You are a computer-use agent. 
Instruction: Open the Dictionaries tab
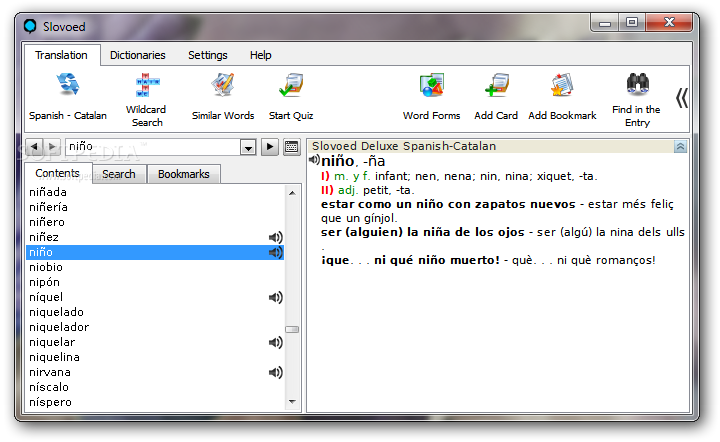138,55
